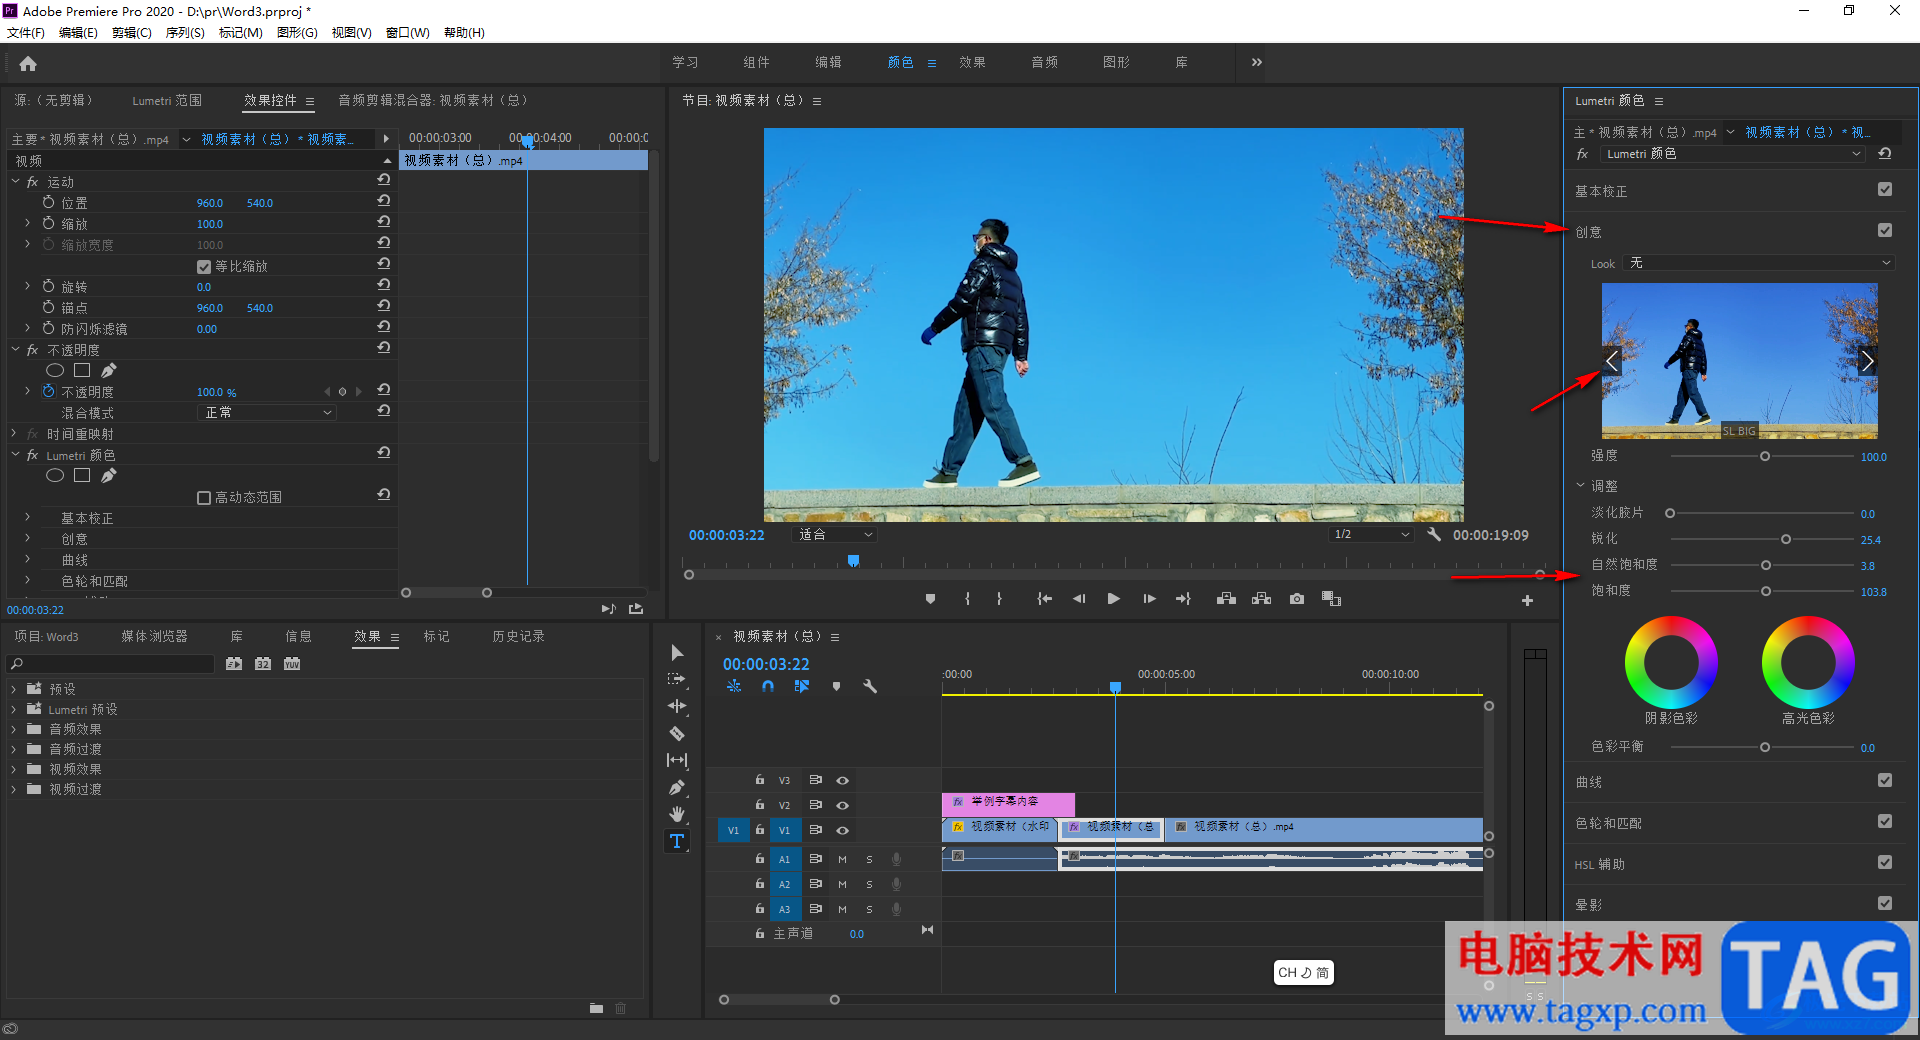Collapse the Adjustments section in Lumetri

click(x=1581, y=486)
